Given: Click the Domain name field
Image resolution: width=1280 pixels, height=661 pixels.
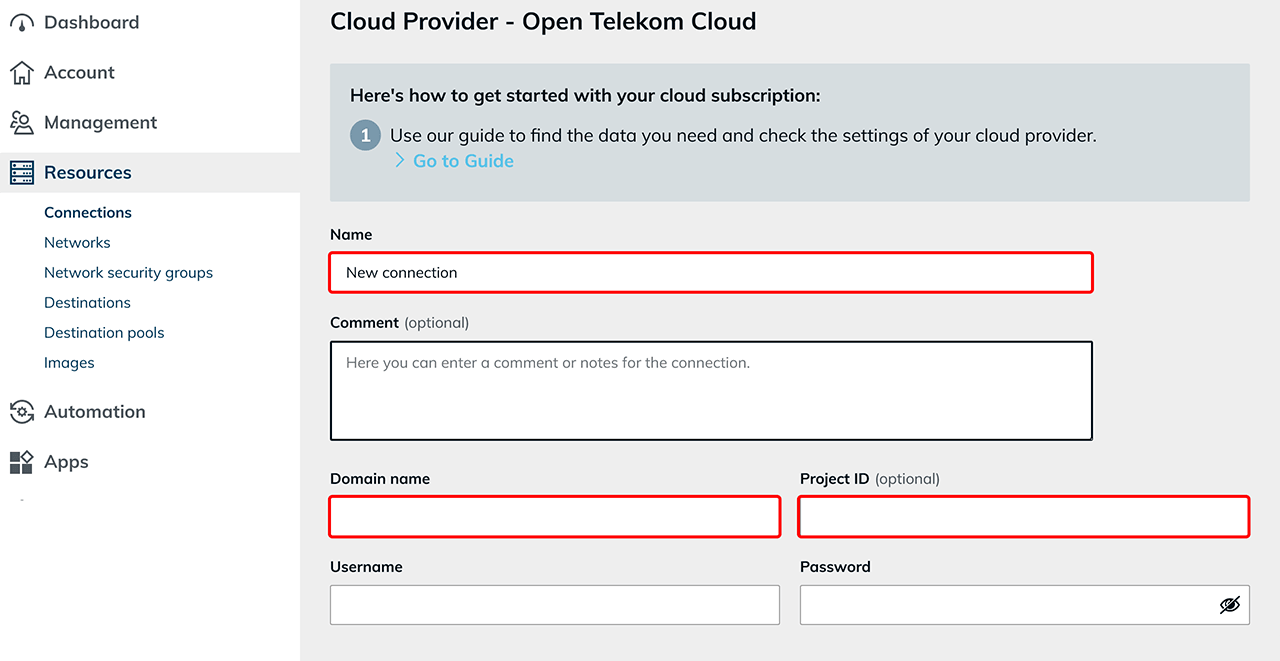Looking at the screenshot, I should point(554,517).
